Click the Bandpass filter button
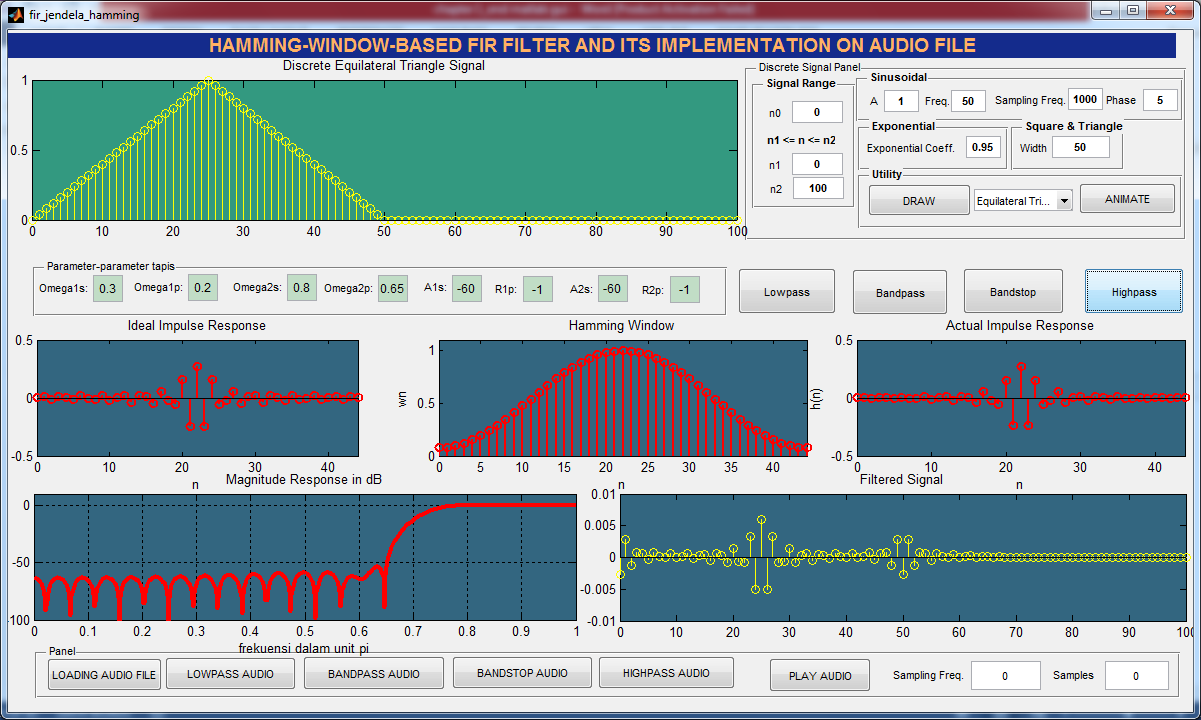 (899, 291)
